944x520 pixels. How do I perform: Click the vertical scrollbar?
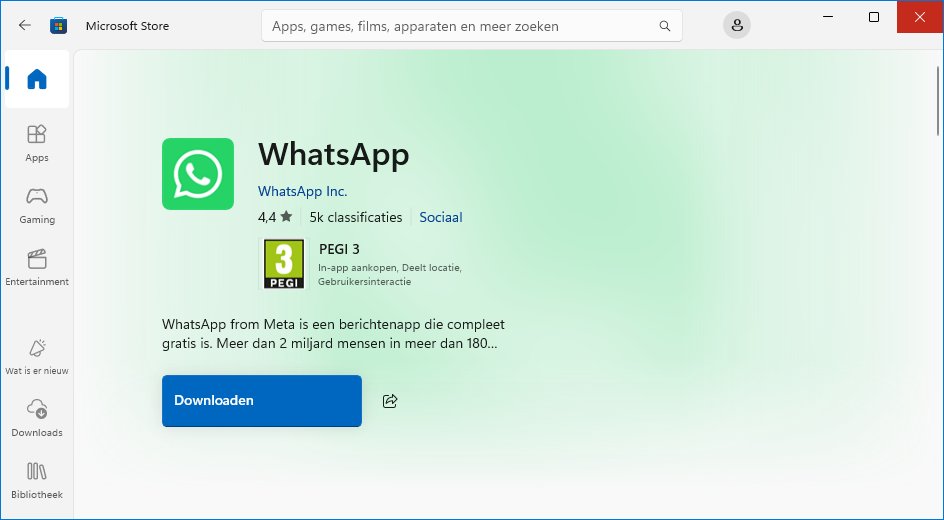tap(938, 101)
